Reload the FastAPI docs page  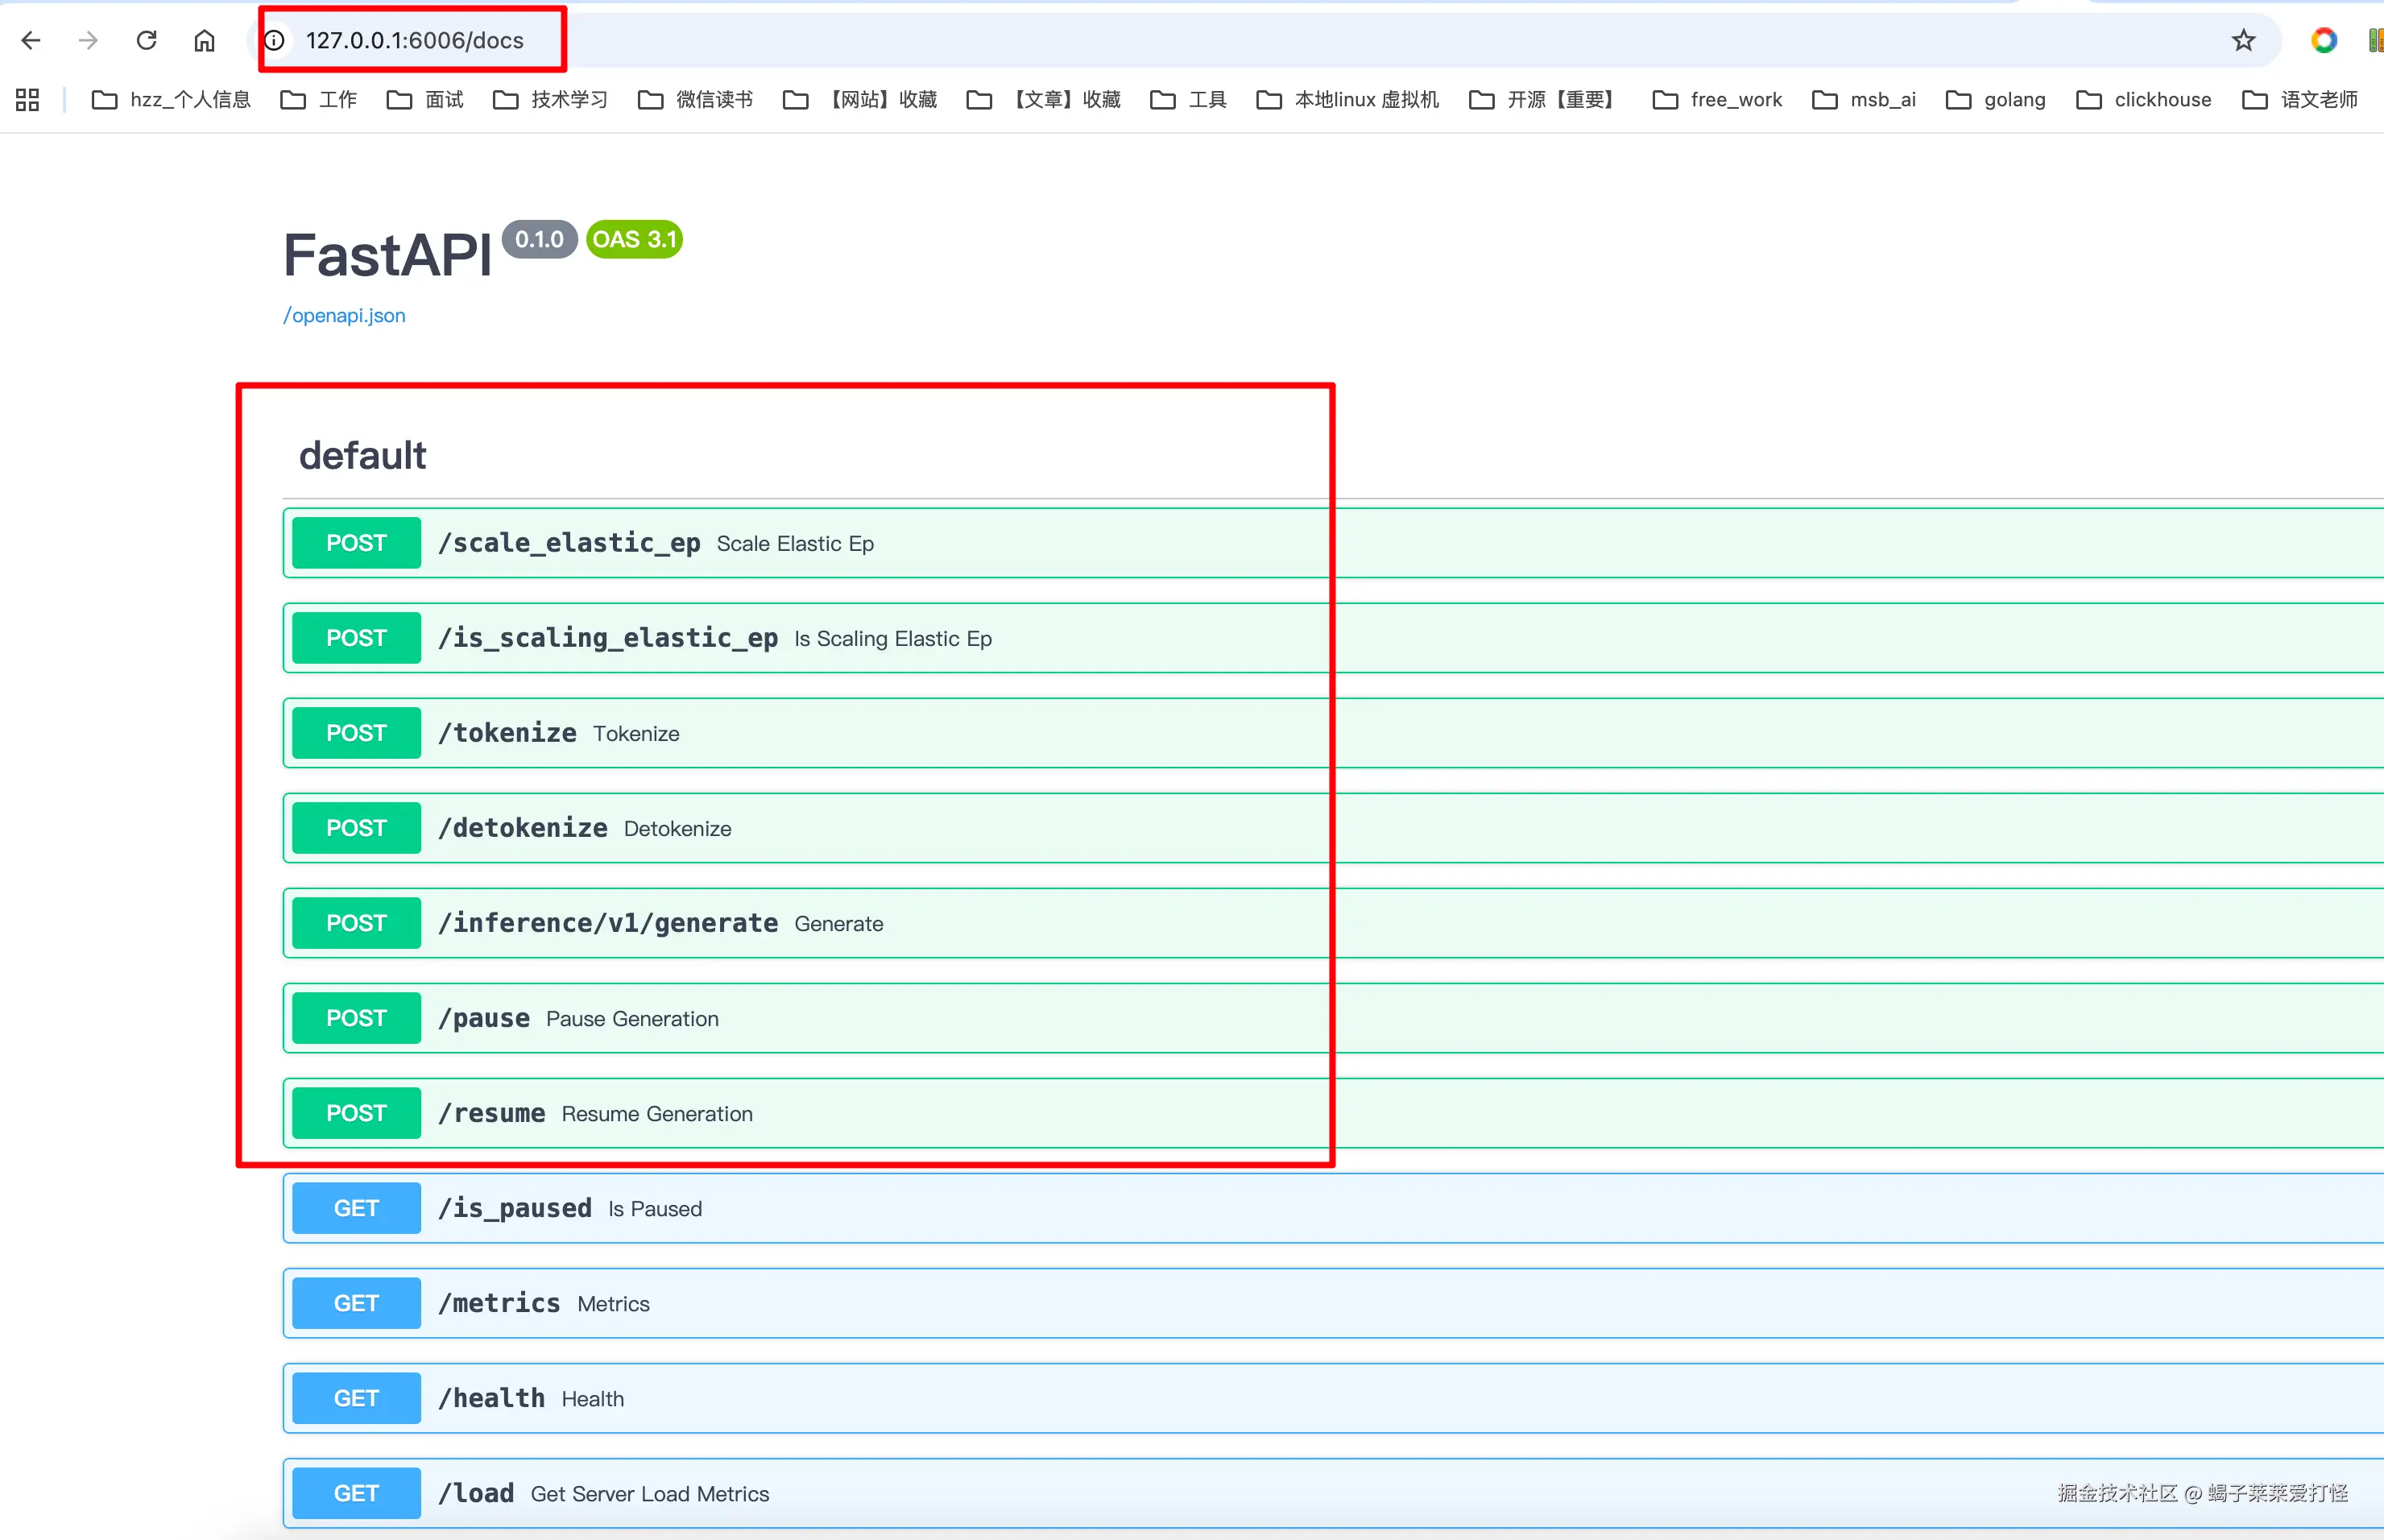[x=147, y=40]
